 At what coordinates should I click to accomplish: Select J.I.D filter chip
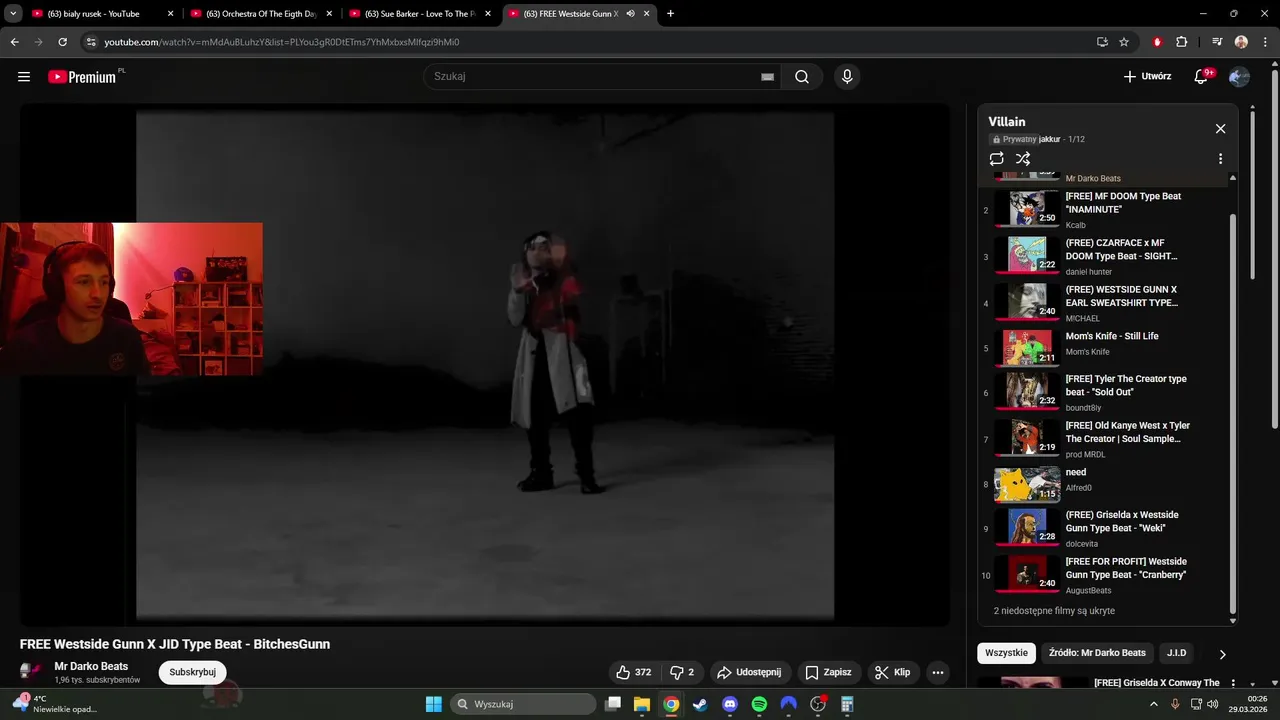coord(1176,653)
